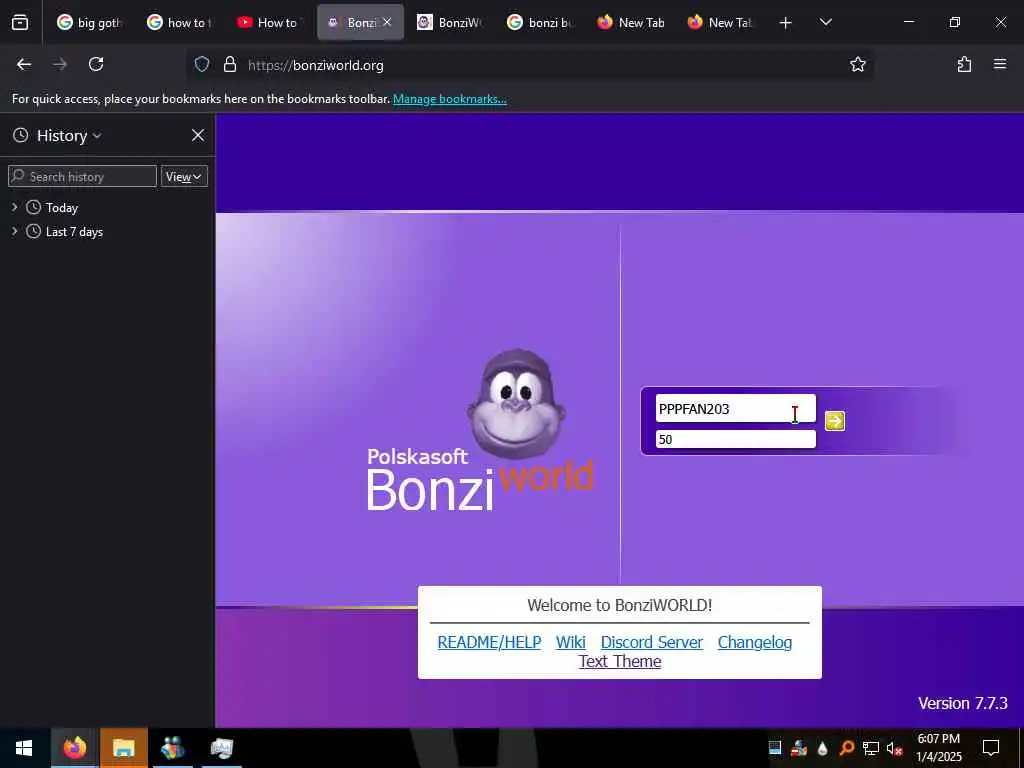Screen dimensions: 1024x768
Task: Open the Extensions puzzle-piece icon
Action: [964, 64]
